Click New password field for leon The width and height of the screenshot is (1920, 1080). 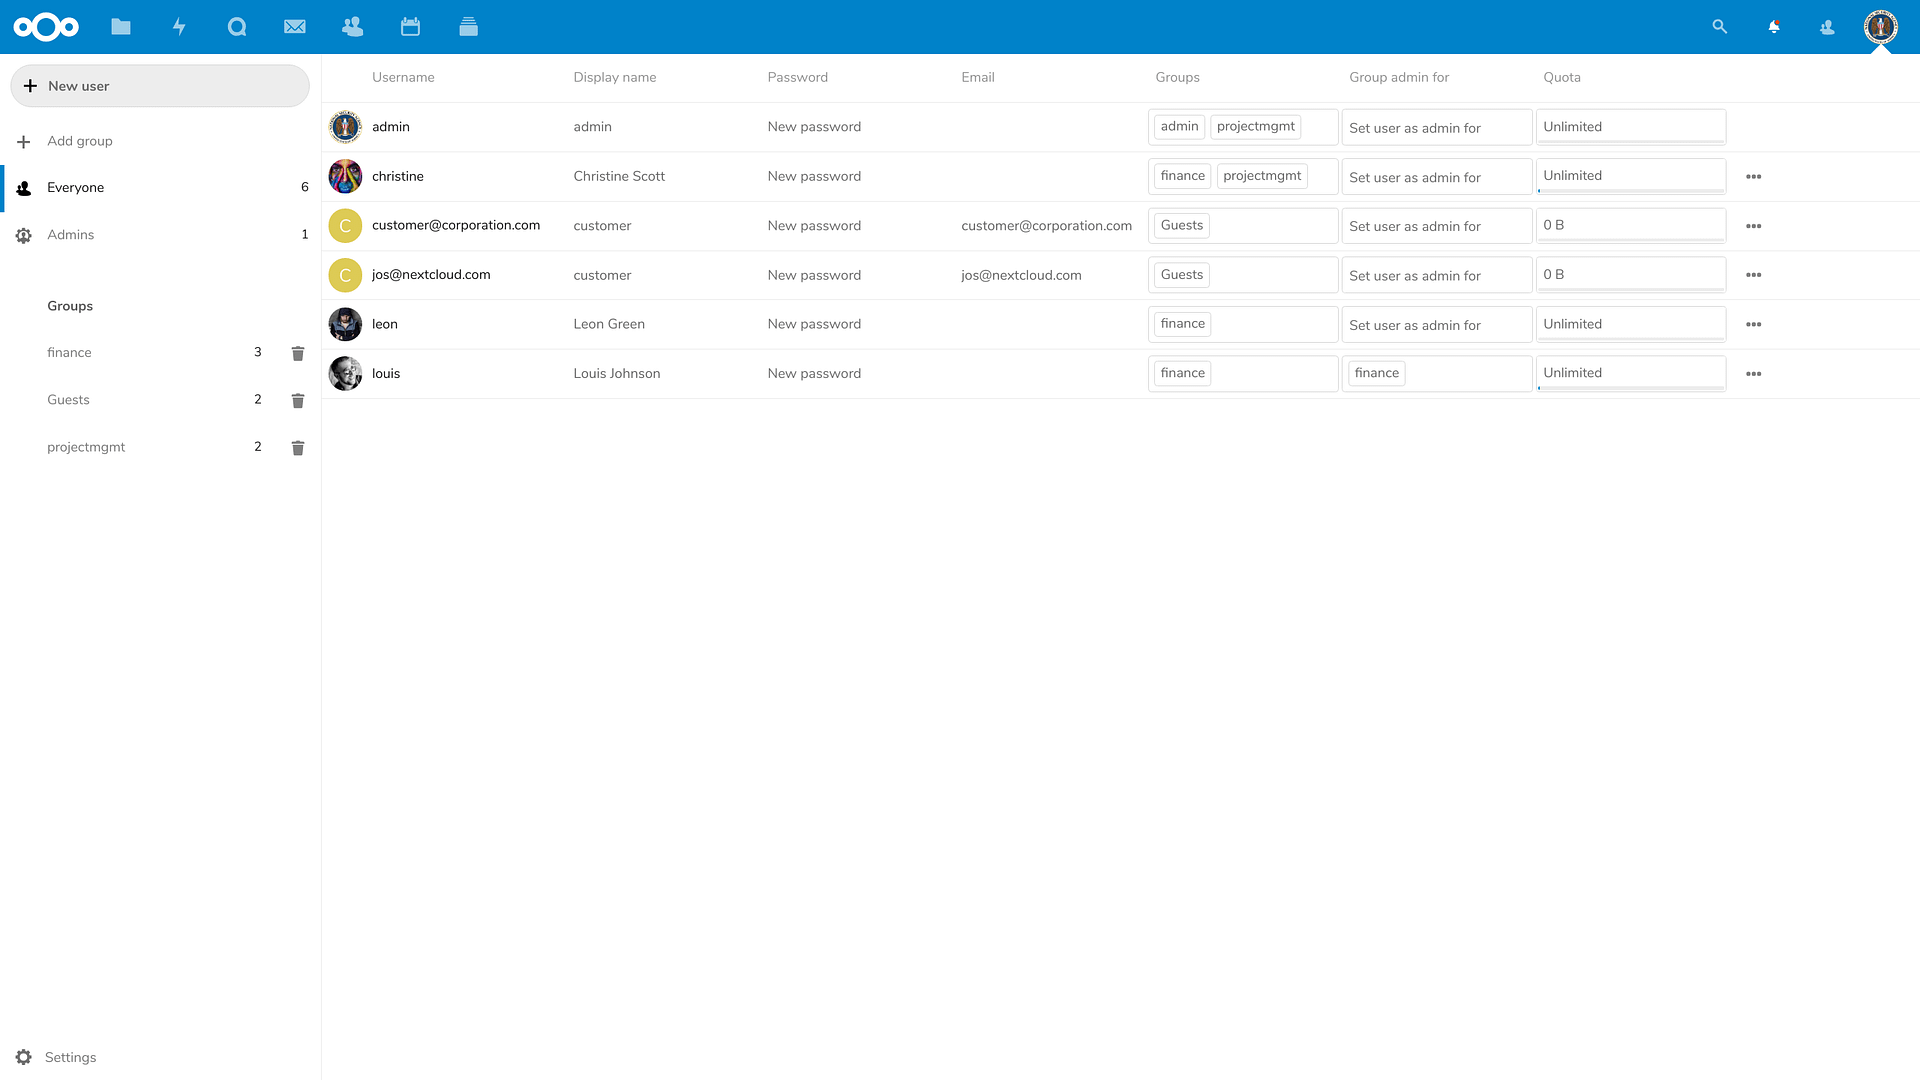pyautogui.click(x=814, y=324)
